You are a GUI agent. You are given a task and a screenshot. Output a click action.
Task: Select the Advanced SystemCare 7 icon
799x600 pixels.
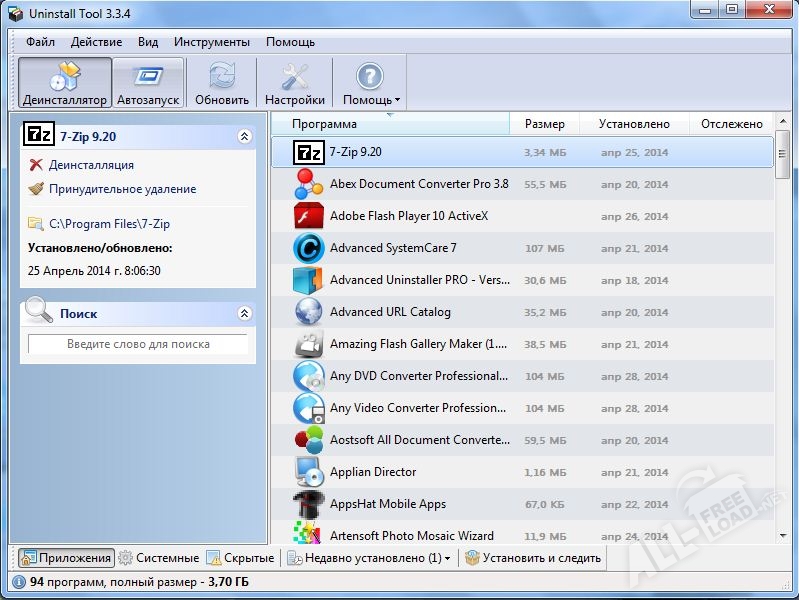coord(308,248)
